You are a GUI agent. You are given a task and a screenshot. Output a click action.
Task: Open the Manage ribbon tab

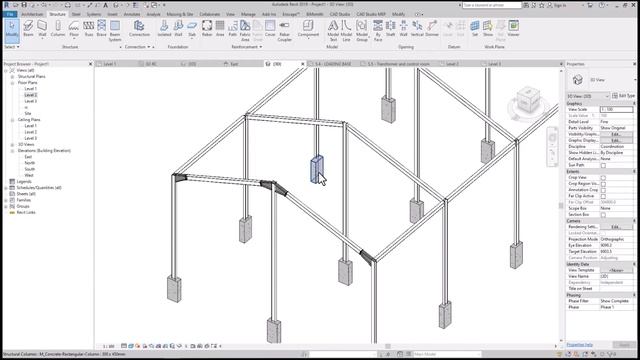click(x=248, y=14)
